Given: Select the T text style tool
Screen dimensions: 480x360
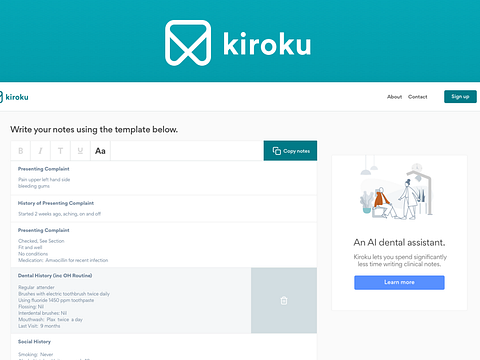Looking at the screenshot, I should pyautogui.click(x=60, y=151).
